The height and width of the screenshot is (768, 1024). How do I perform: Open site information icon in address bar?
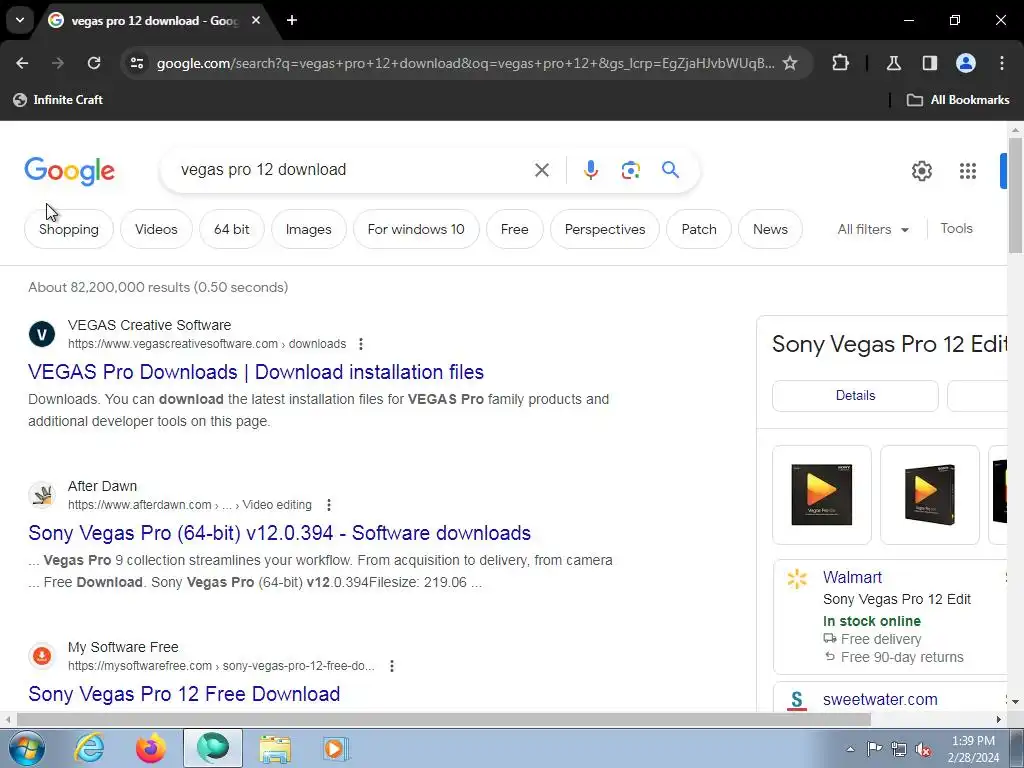137,63
